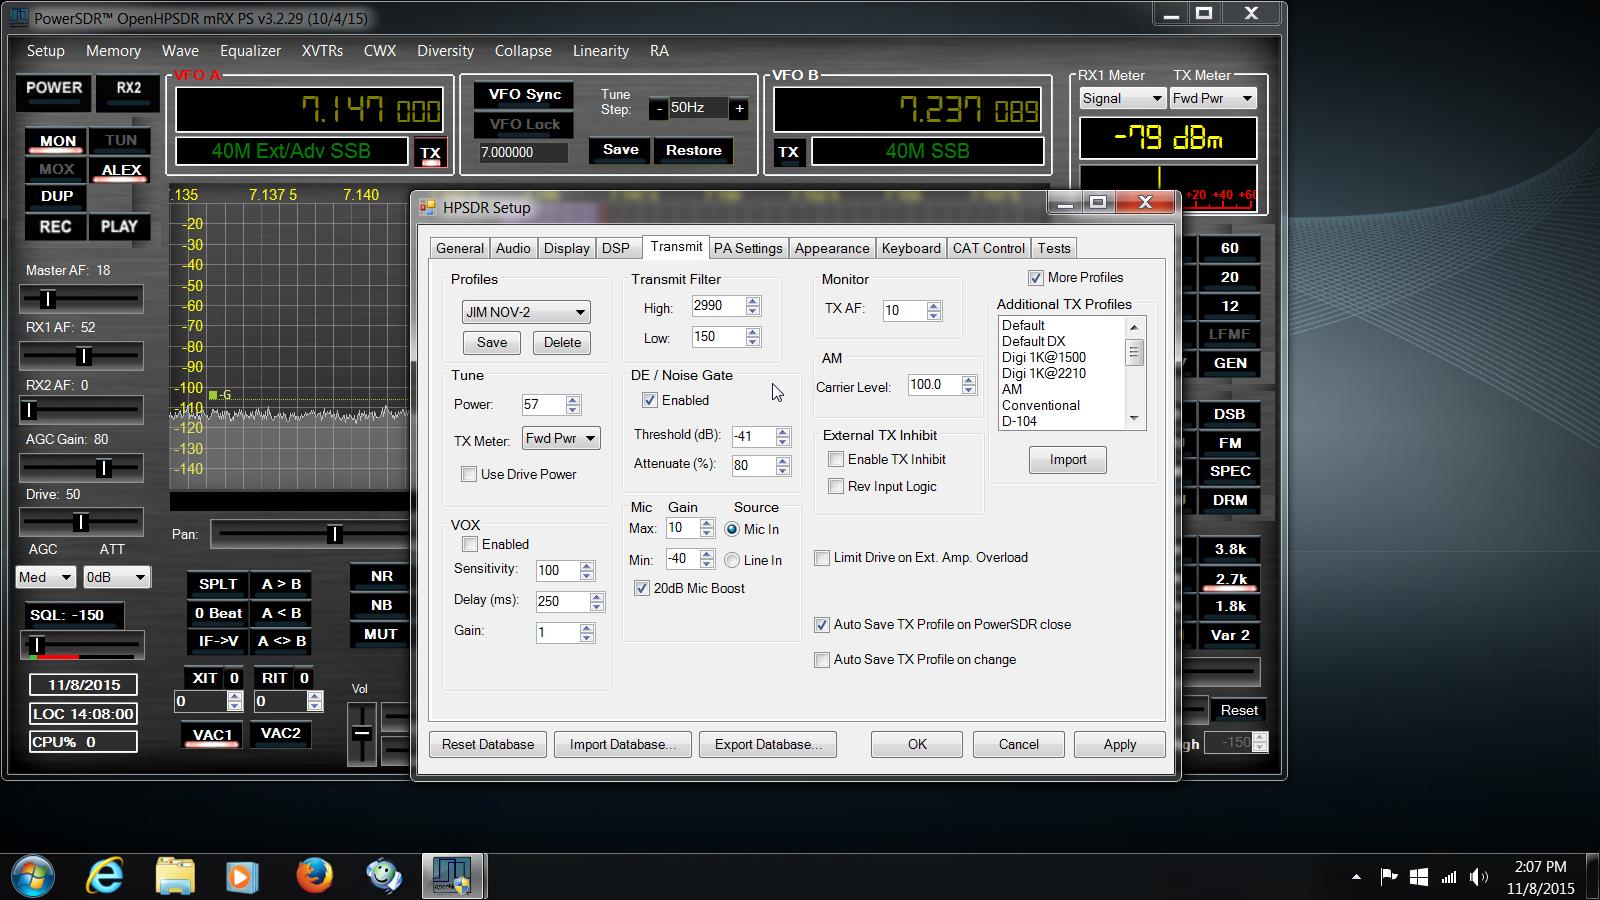1600x900 pixels.
Task: Switch to the DSP tab
Action: 616,248
